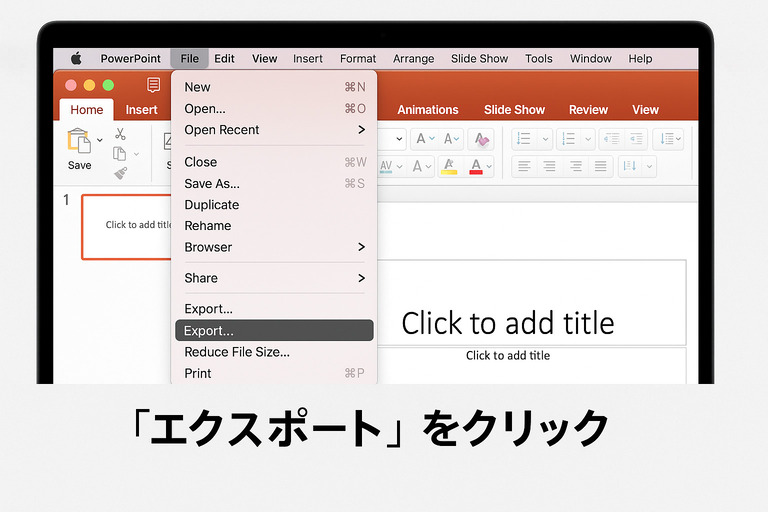Open the notes icon beside the window buttons
Image resolution: width=768 pixels, height=512 pixels.
(x=153, y=85)
